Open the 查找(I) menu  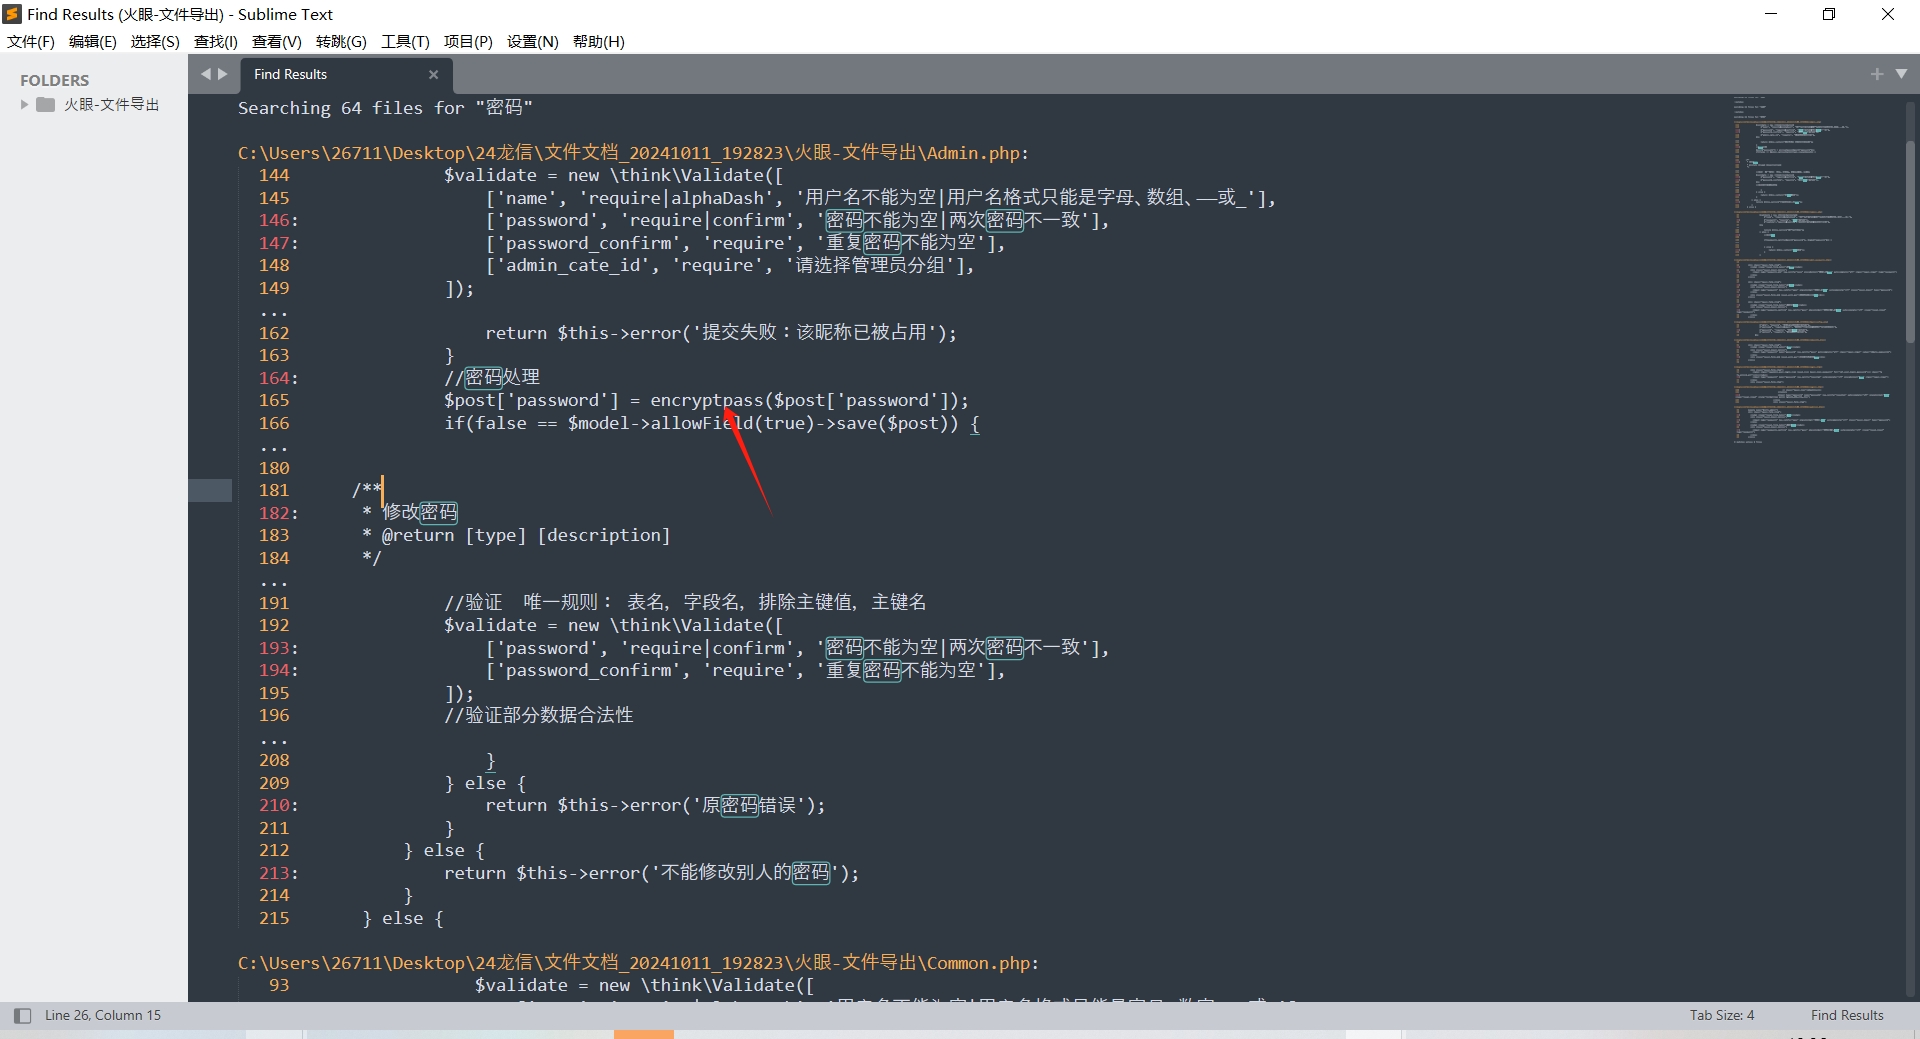pos(216,41)
